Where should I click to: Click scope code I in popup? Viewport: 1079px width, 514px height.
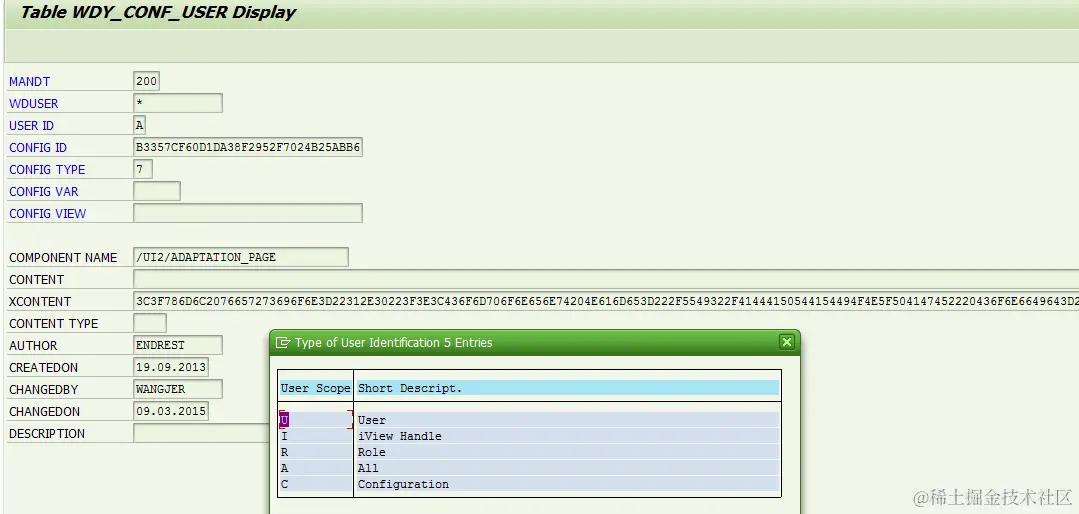(x=284, y=436)
